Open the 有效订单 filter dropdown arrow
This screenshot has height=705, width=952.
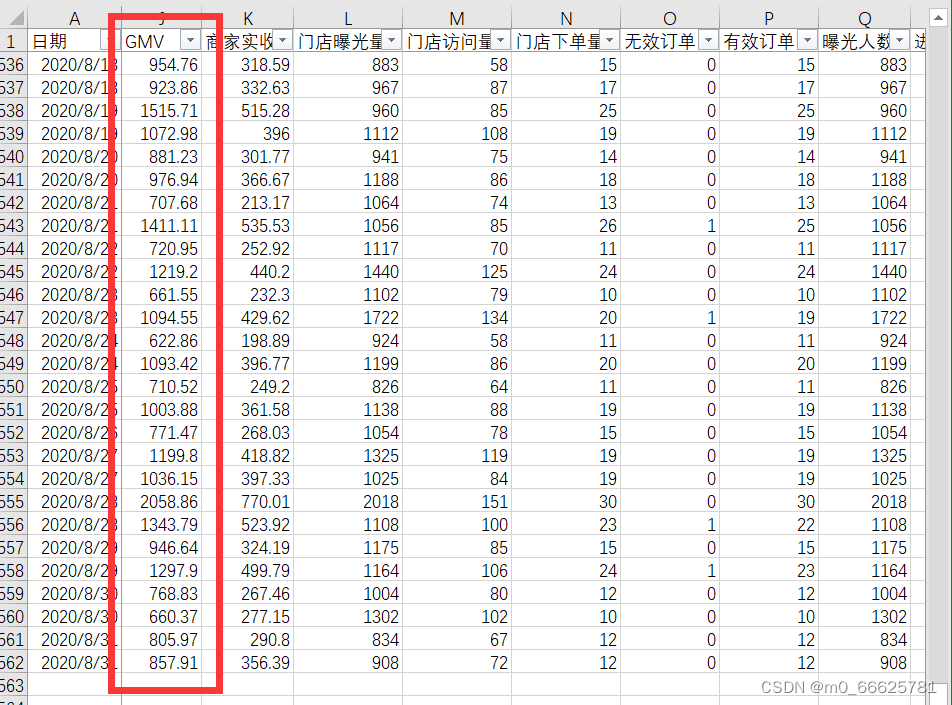(808, 41)
